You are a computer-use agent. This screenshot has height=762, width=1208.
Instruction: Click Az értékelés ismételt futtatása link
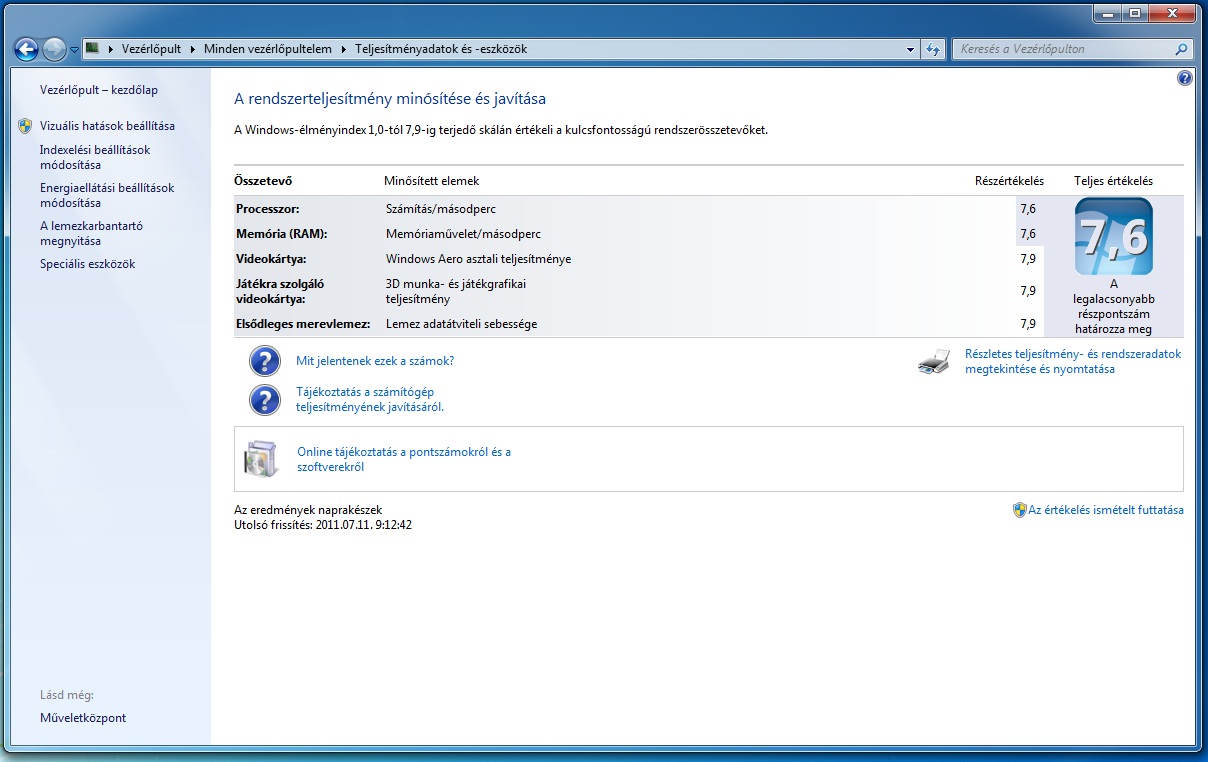1106,510
